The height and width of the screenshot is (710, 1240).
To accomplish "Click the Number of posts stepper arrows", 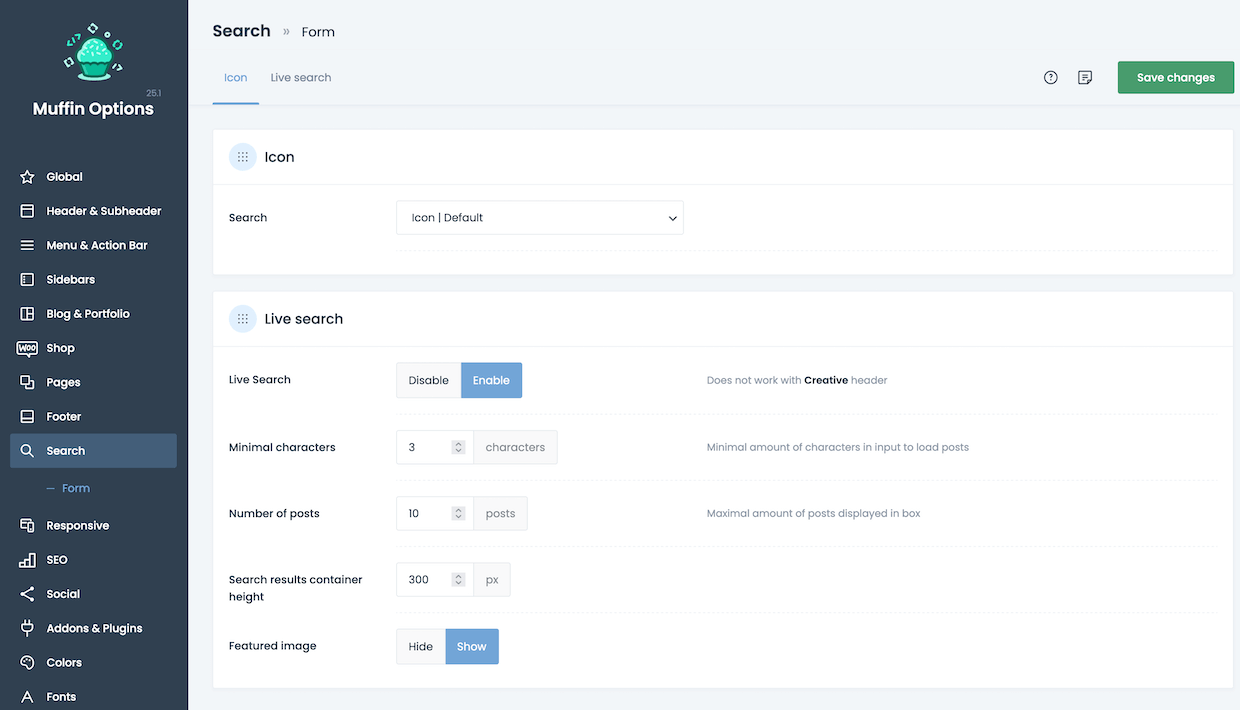I will (458, 514).
